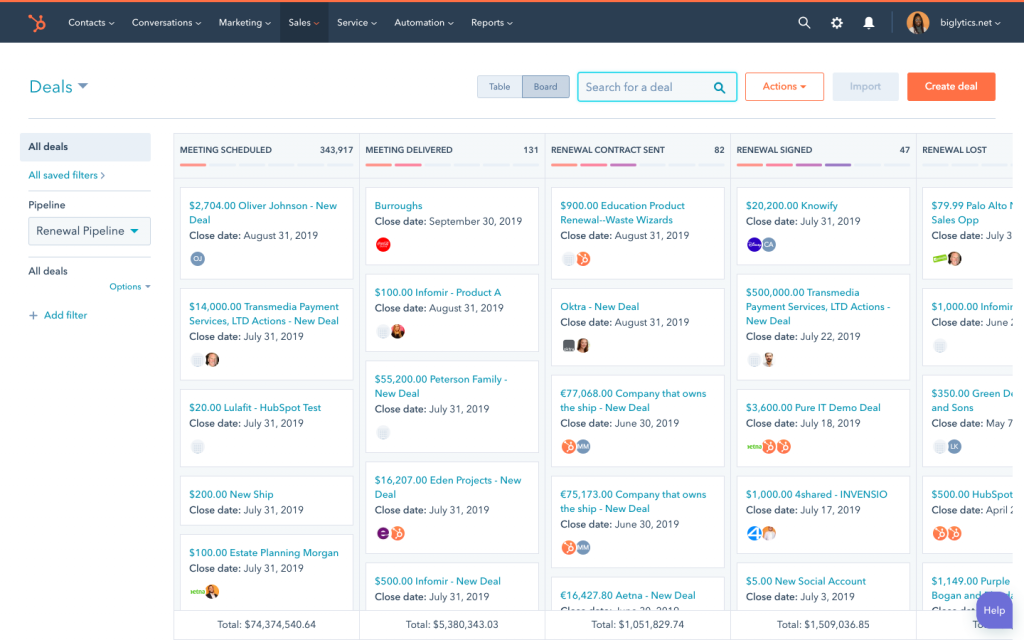Click the purple e logo on Eden Projects card

click(x=383, y=534)
